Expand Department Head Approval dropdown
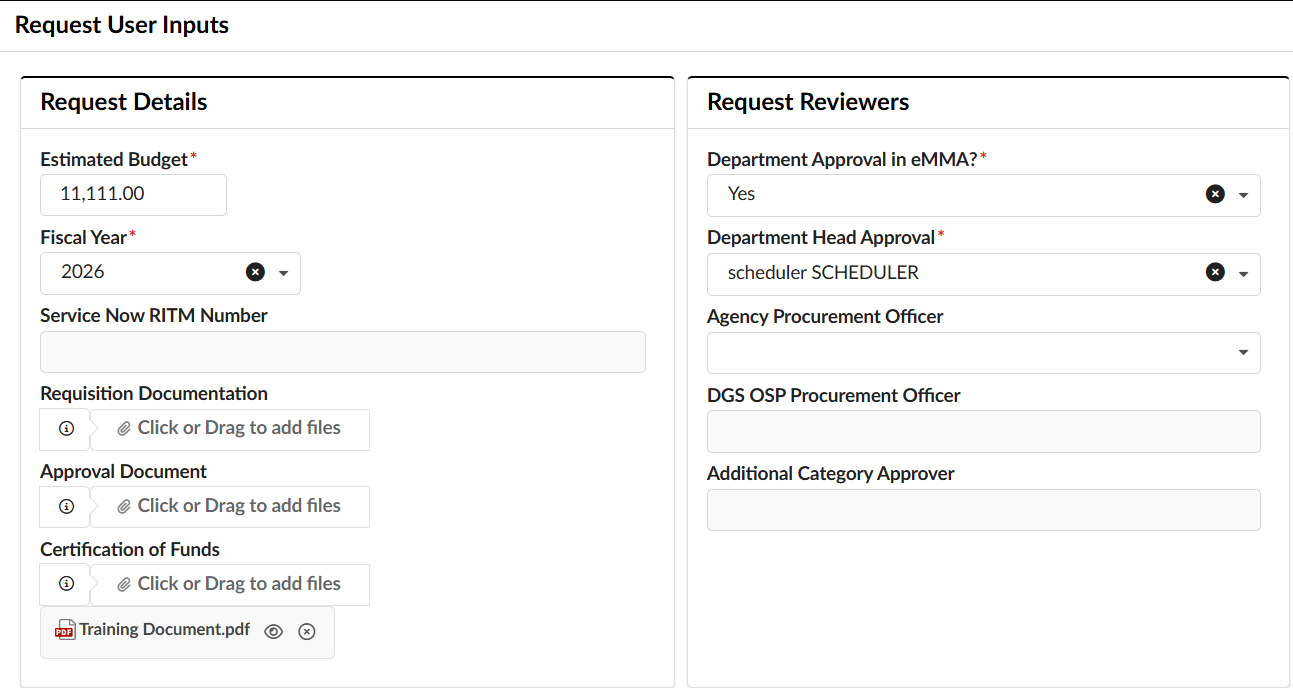This screenshot has width=1293, height=688. pyautogui.click(x=1243, y=273)
